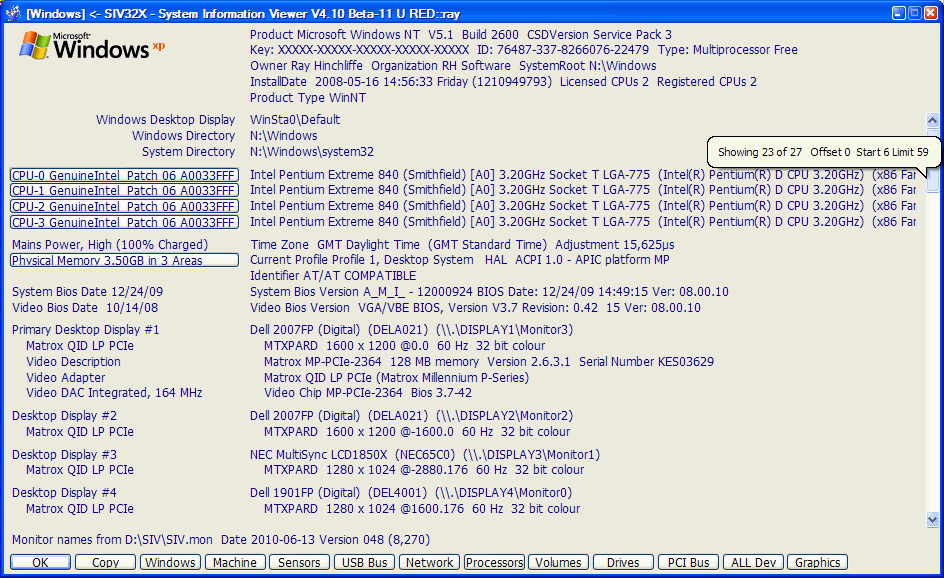Screen dimensions: 944x578
Task: Click the scrollbar up arrow
Action: click(933, 120)
